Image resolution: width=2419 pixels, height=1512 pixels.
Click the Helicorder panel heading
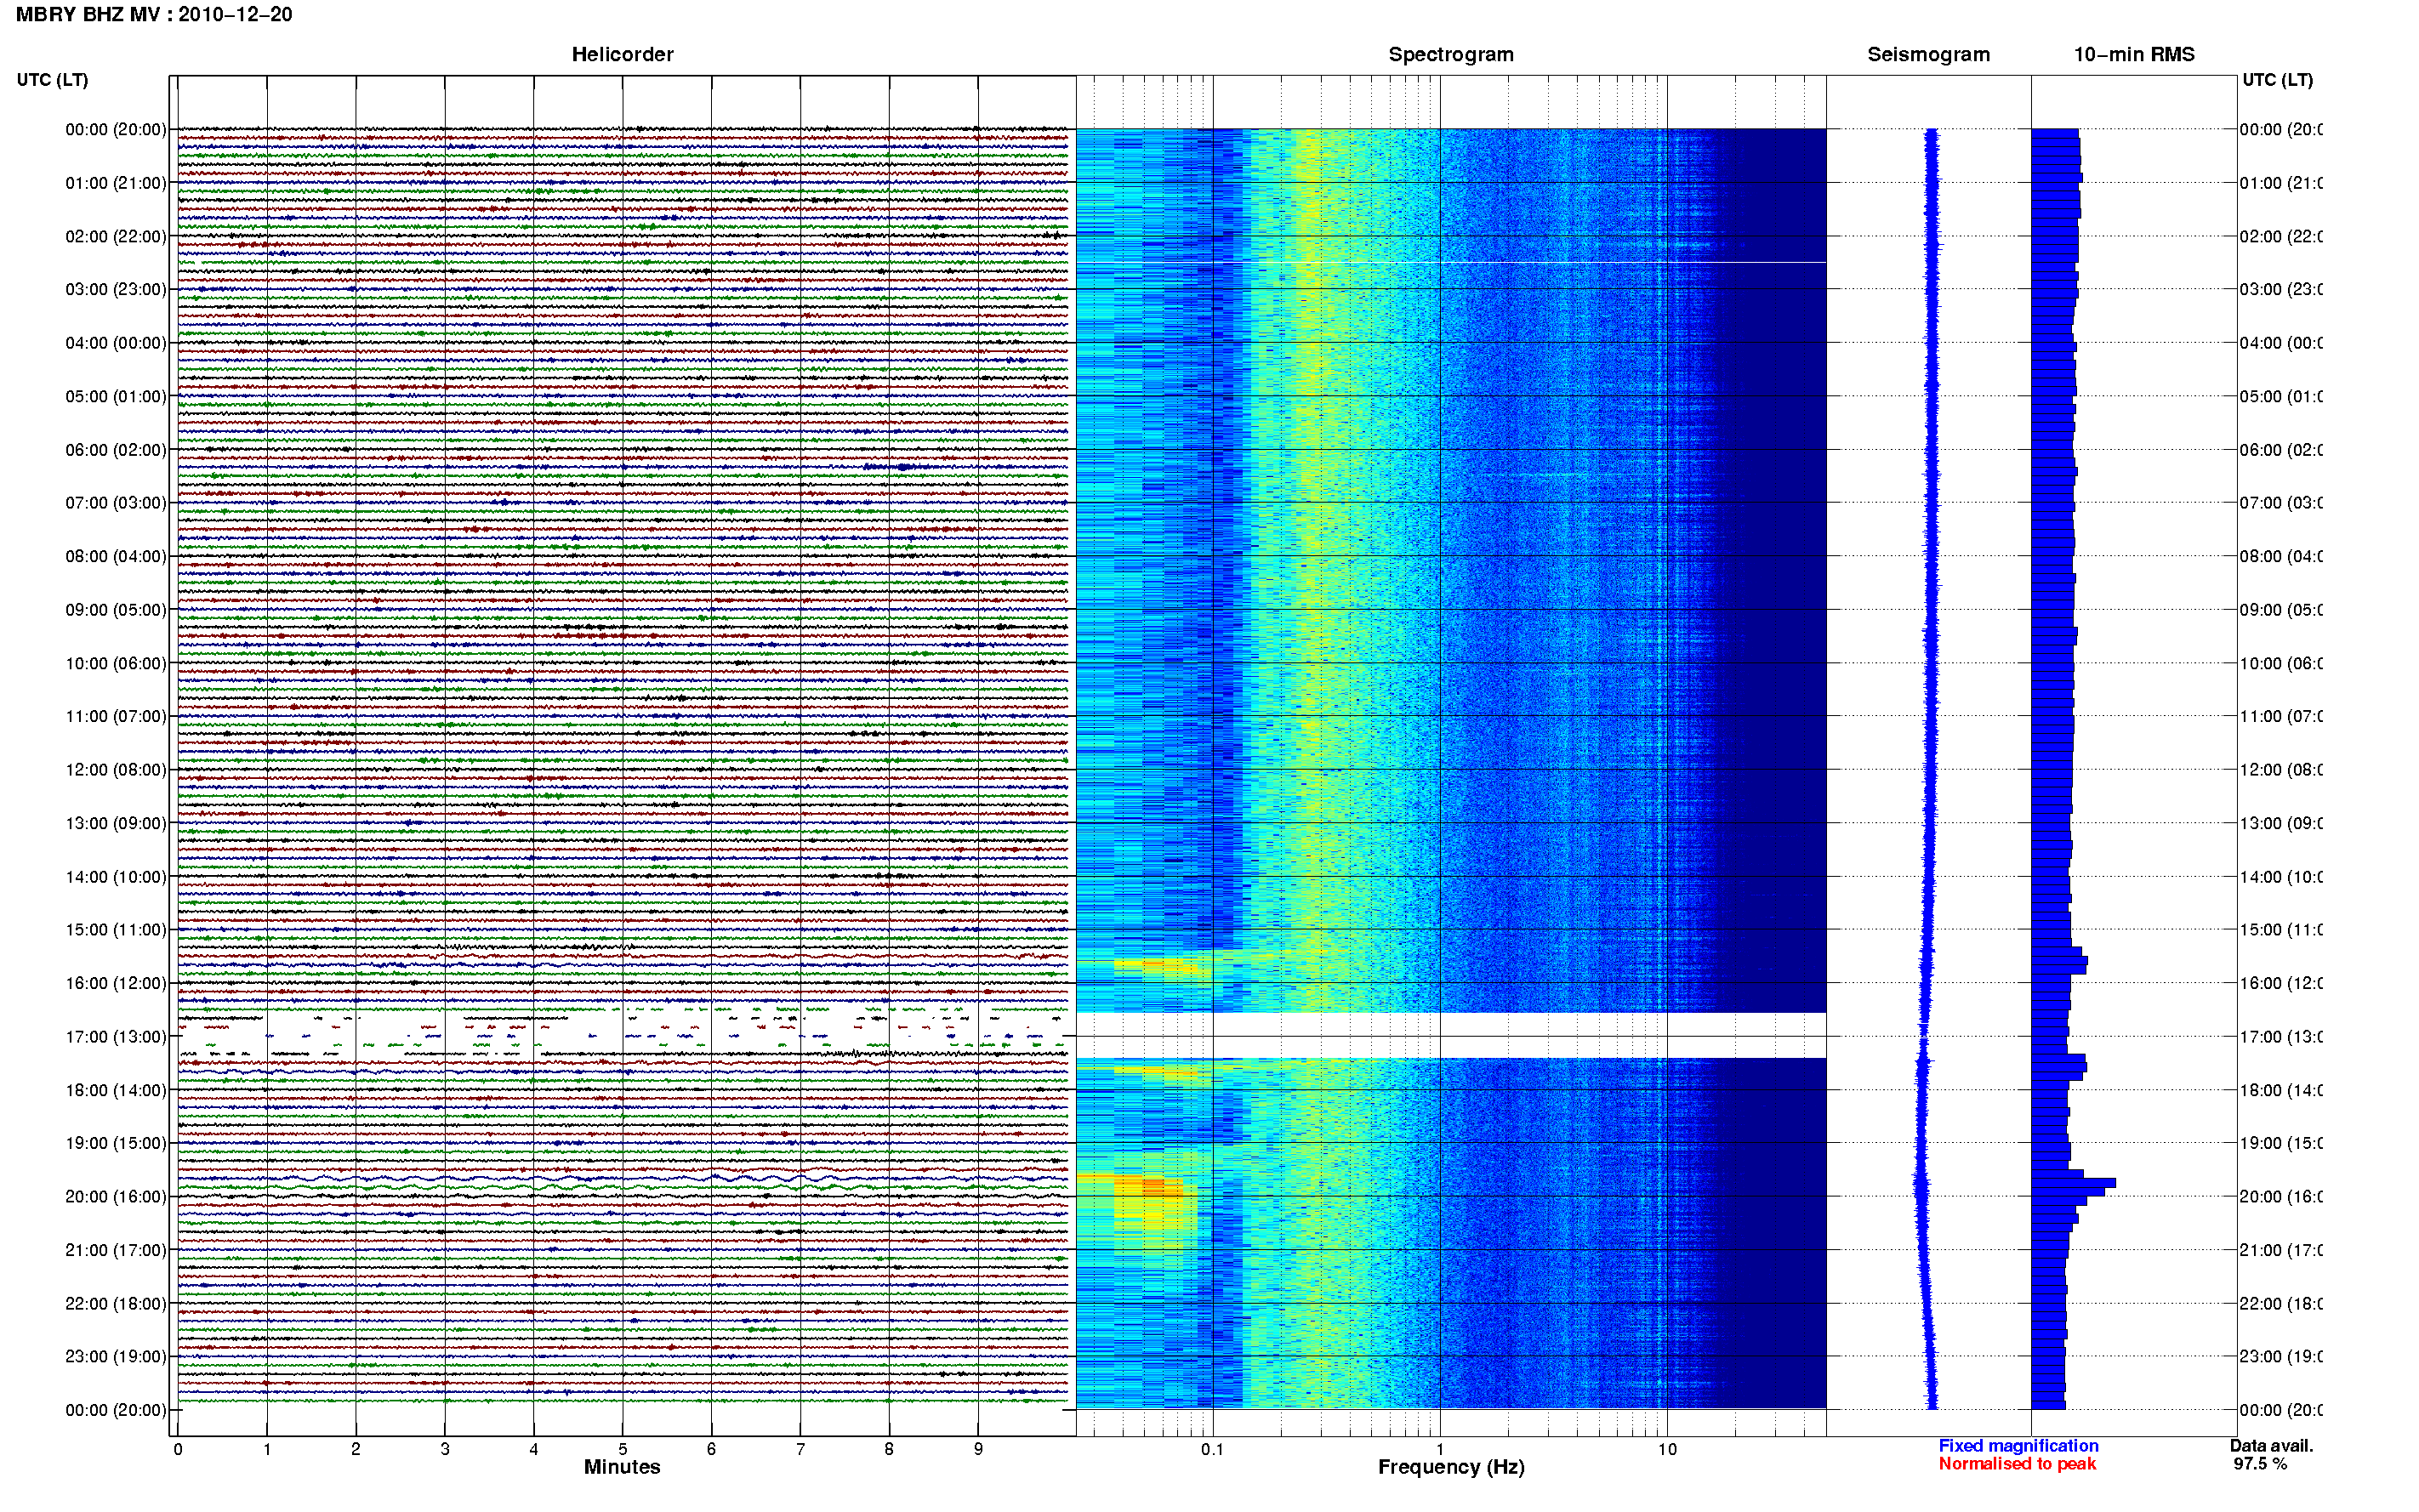pos(622,54)
